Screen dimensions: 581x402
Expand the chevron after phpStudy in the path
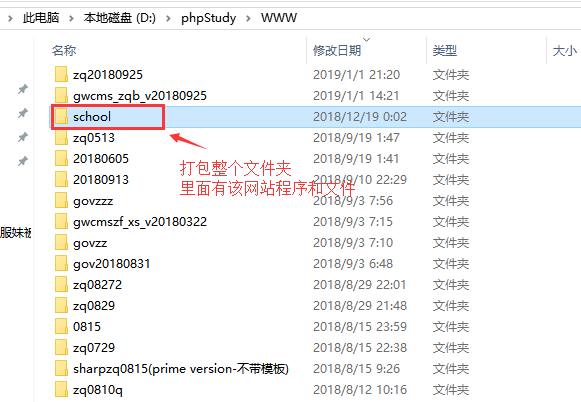click(248, 18)
